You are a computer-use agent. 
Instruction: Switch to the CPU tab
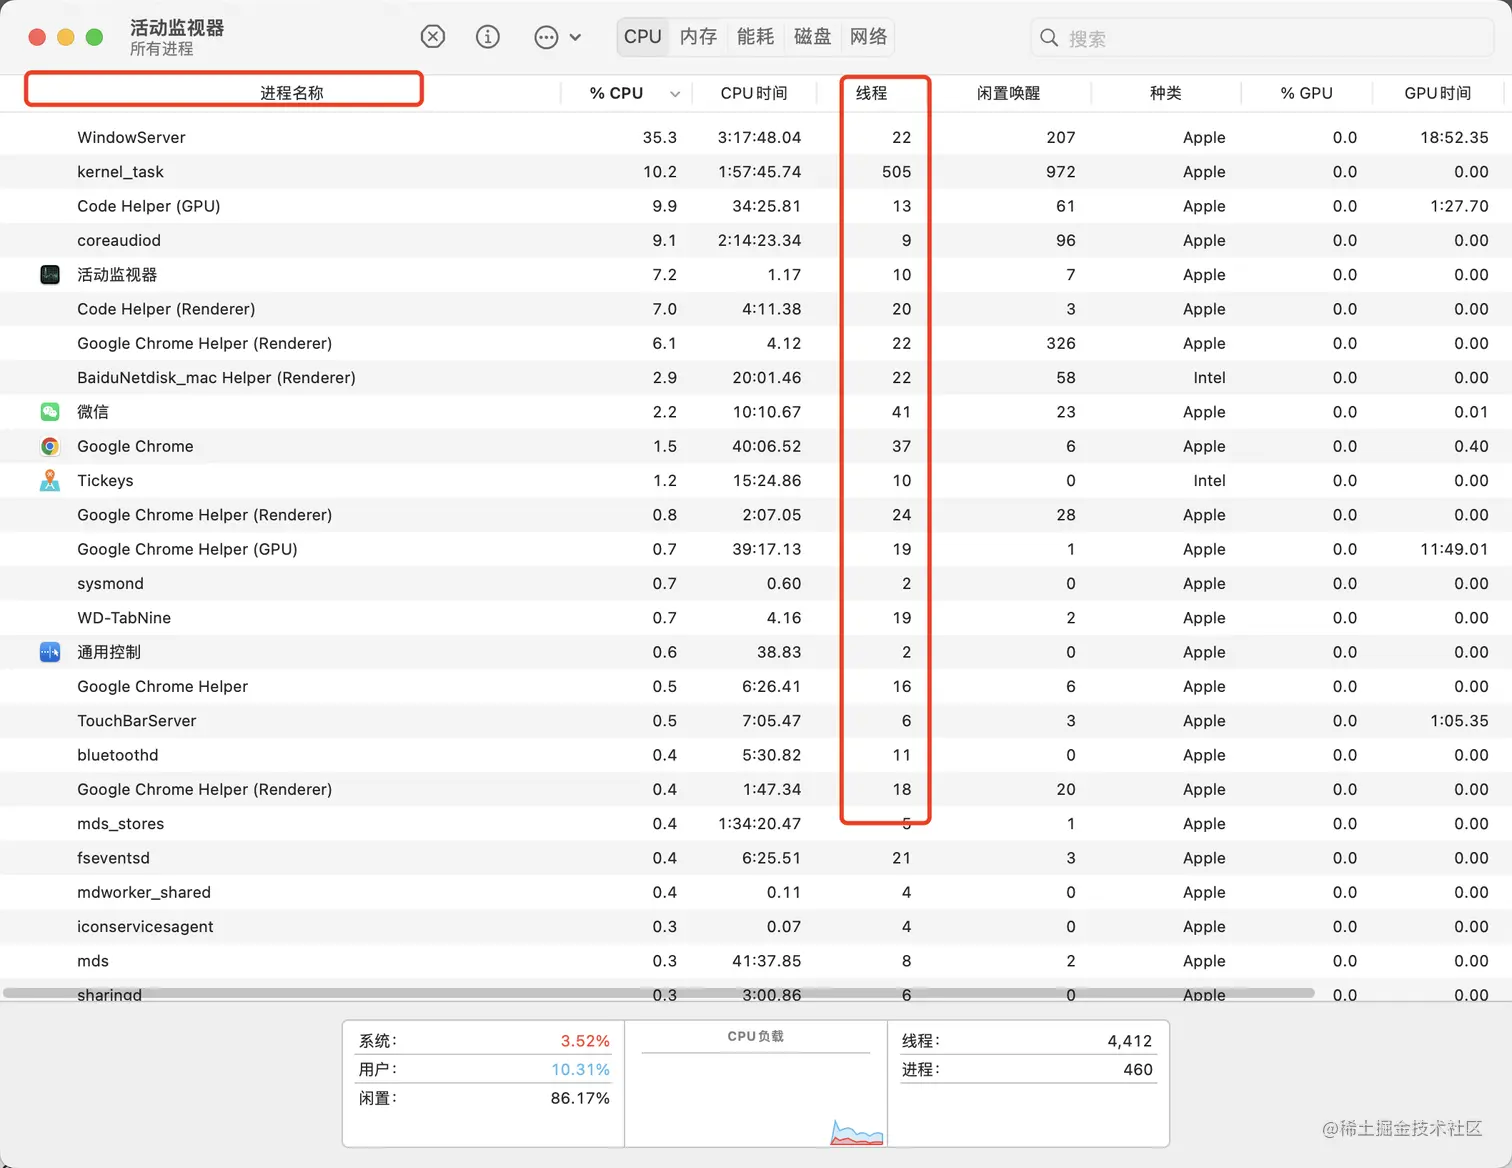pos(643,37)
